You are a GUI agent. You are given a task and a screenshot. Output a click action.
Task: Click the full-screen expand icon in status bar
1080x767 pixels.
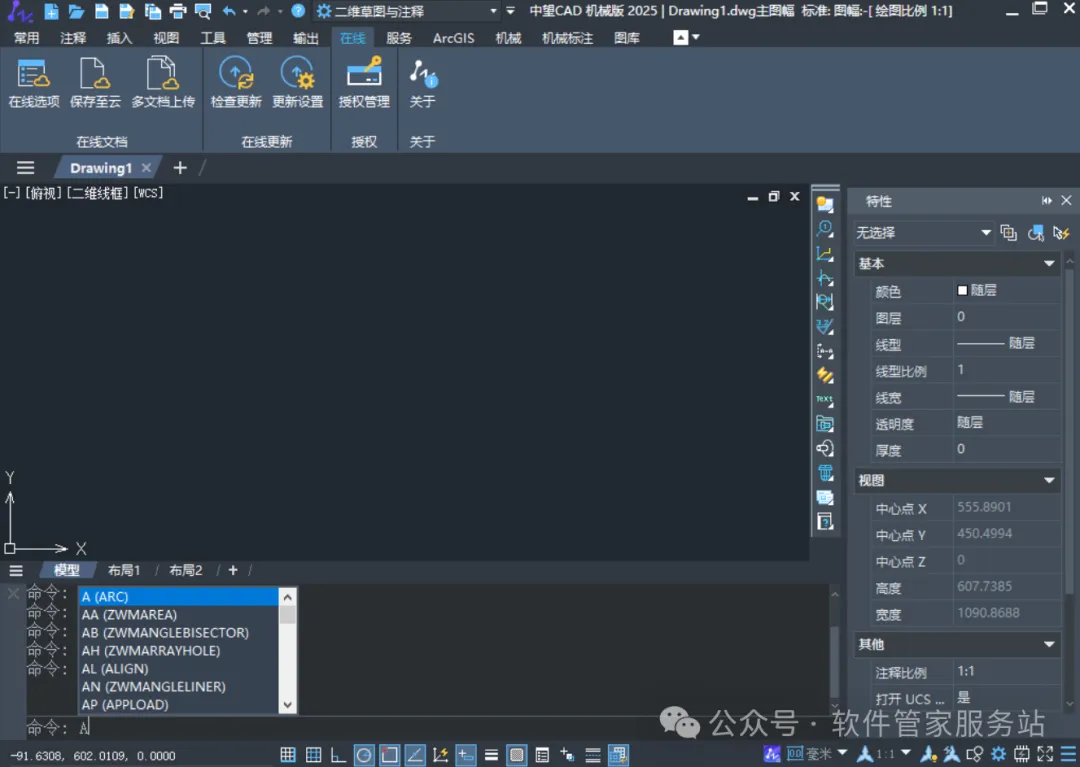(x=1046, y=754)
